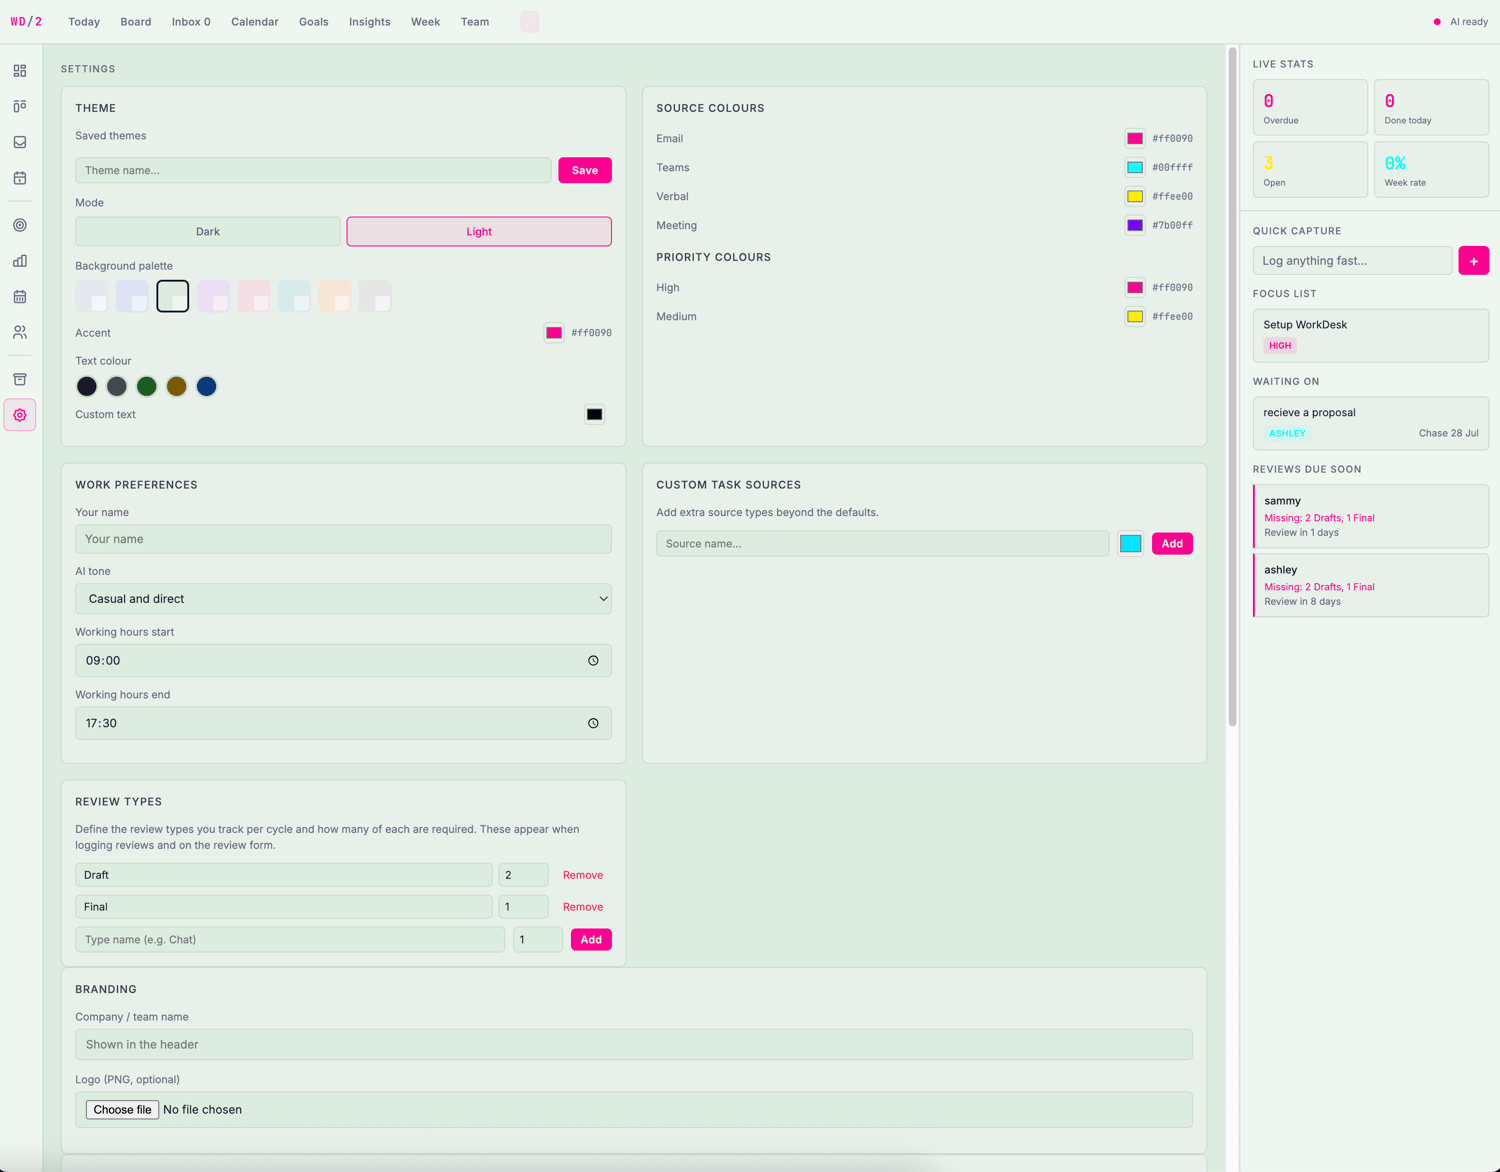Screen dimensions: 1500x1172
Task: Open the sammy review card
Action: 1370,516
